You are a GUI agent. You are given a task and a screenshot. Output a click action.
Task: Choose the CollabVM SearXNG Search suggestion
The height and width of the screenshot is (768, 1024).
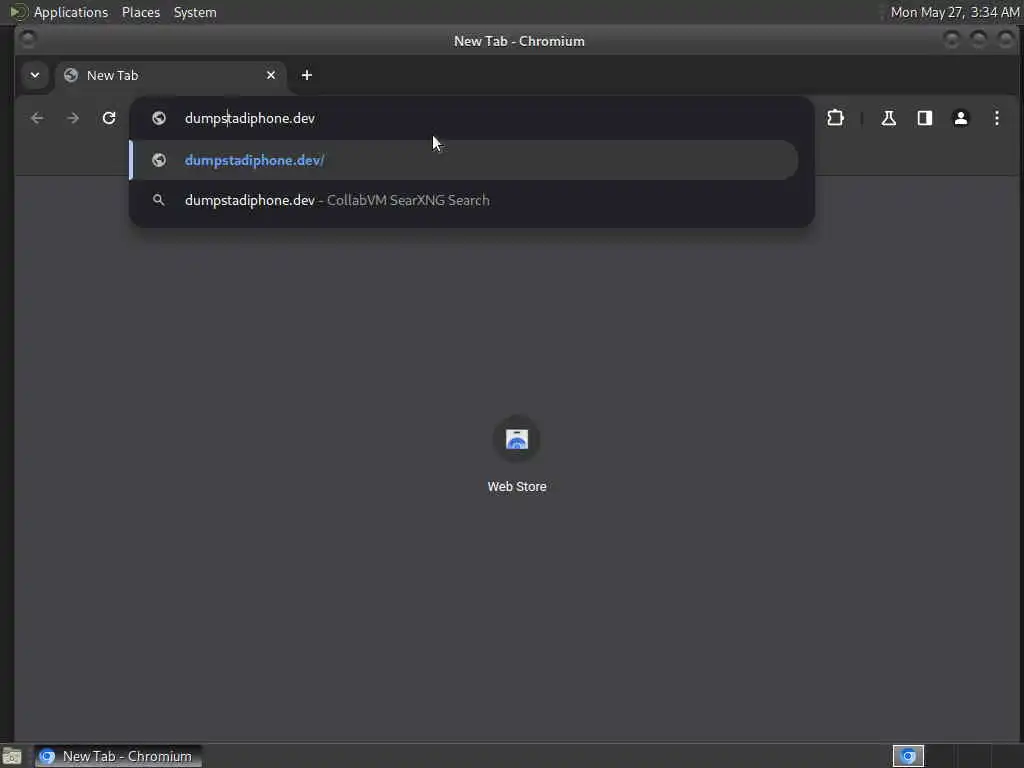pos(464,200)
